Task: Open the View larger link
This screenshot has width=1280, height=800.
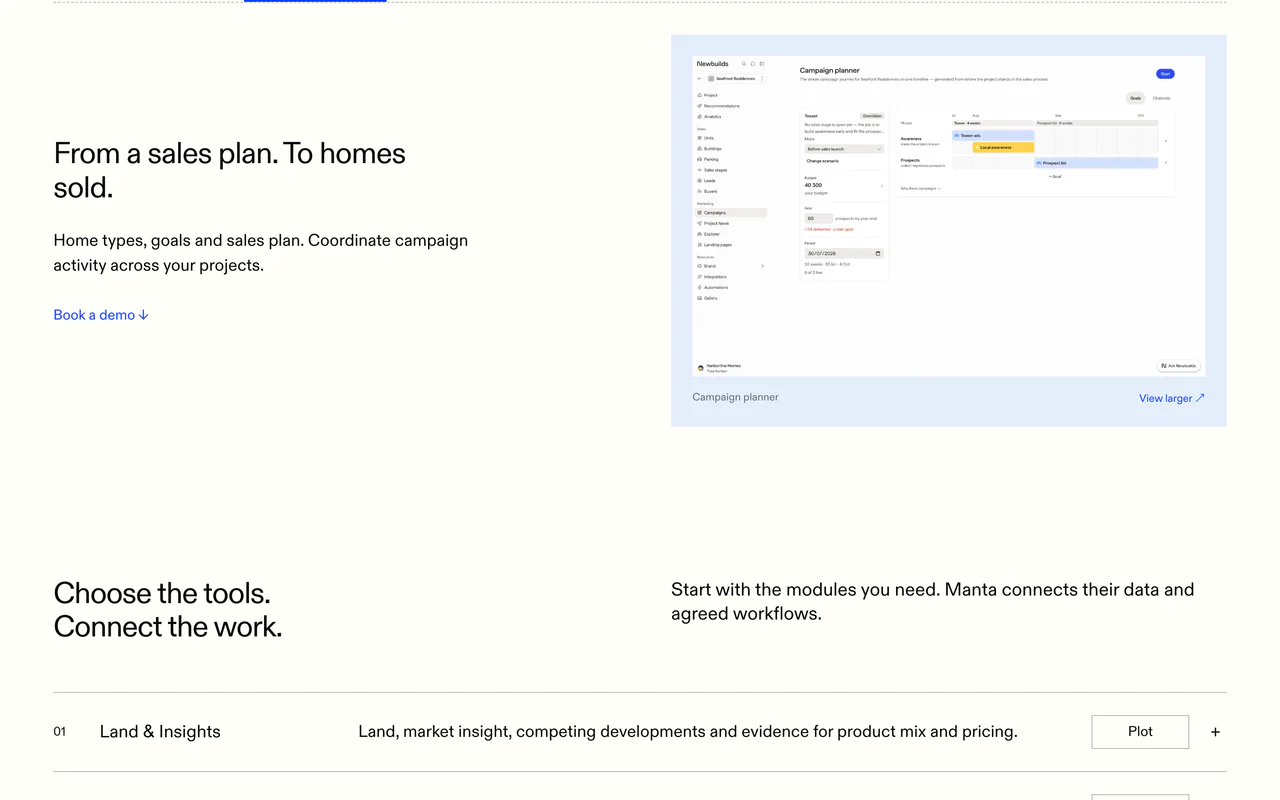Action: tap(1172, 398)
